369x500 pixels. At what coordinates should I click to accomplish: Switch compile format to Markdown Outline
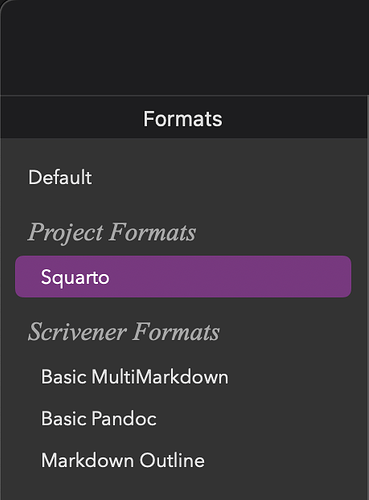point(123,460)
